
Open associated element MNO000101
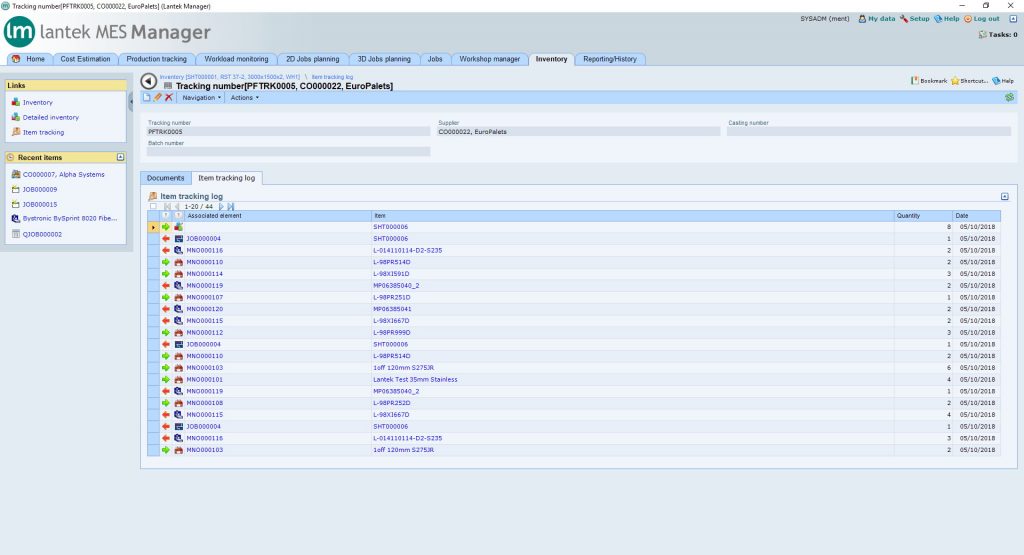coord(204,379)
